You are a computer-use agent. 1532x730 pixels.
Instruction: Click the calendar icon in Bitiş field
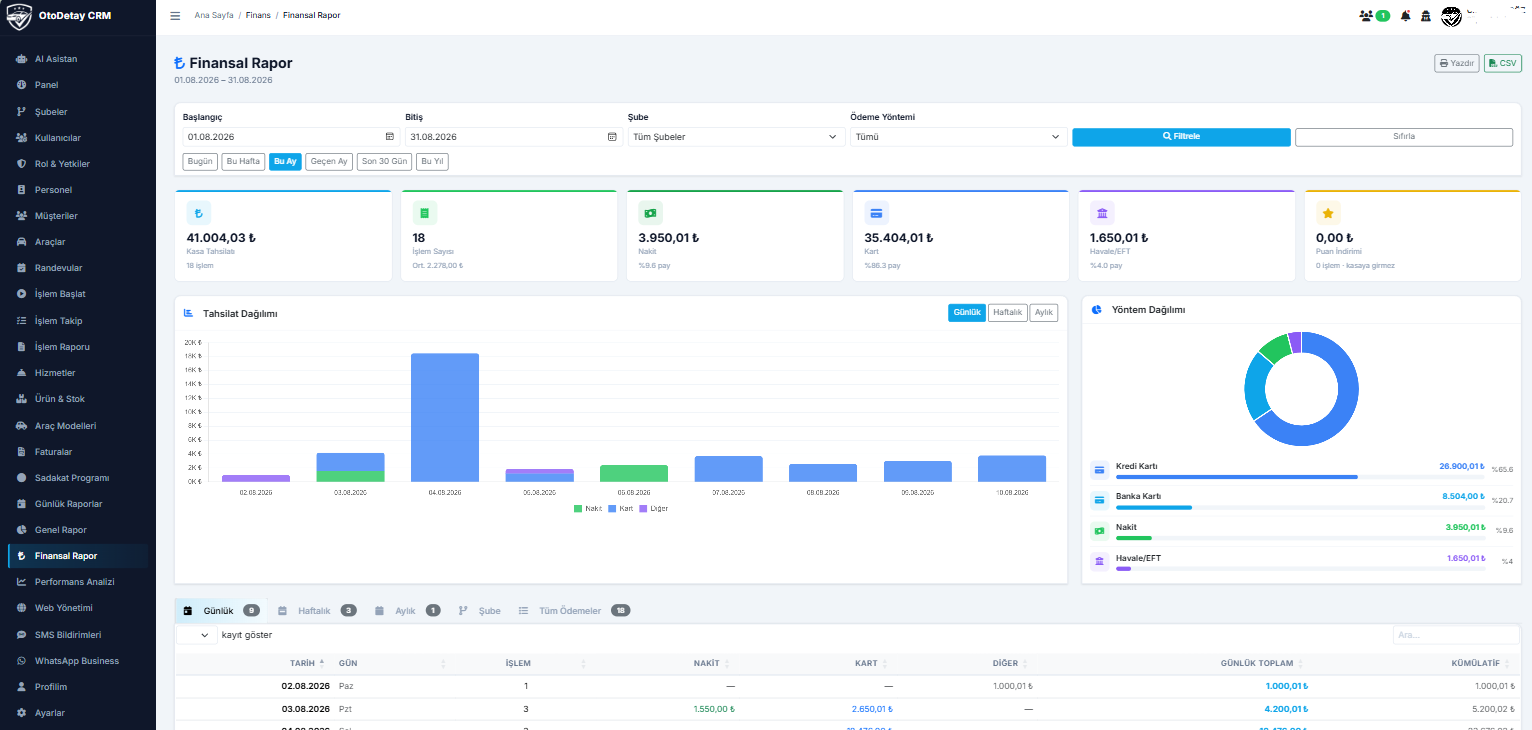point(612,137)
